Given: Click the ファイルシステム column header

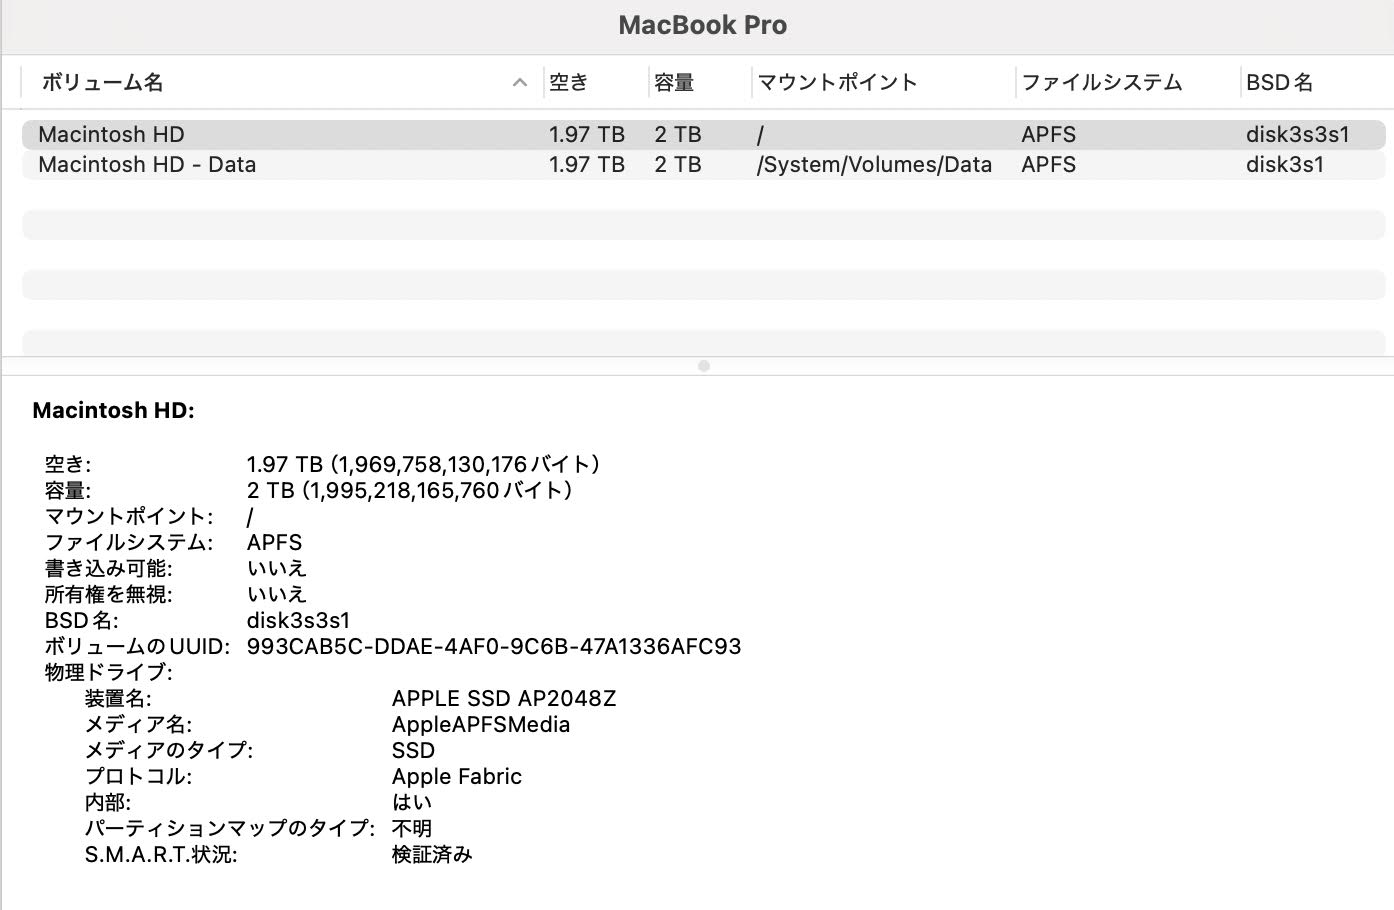Looking at the screenshot, I should click(x=1101, y=83).
